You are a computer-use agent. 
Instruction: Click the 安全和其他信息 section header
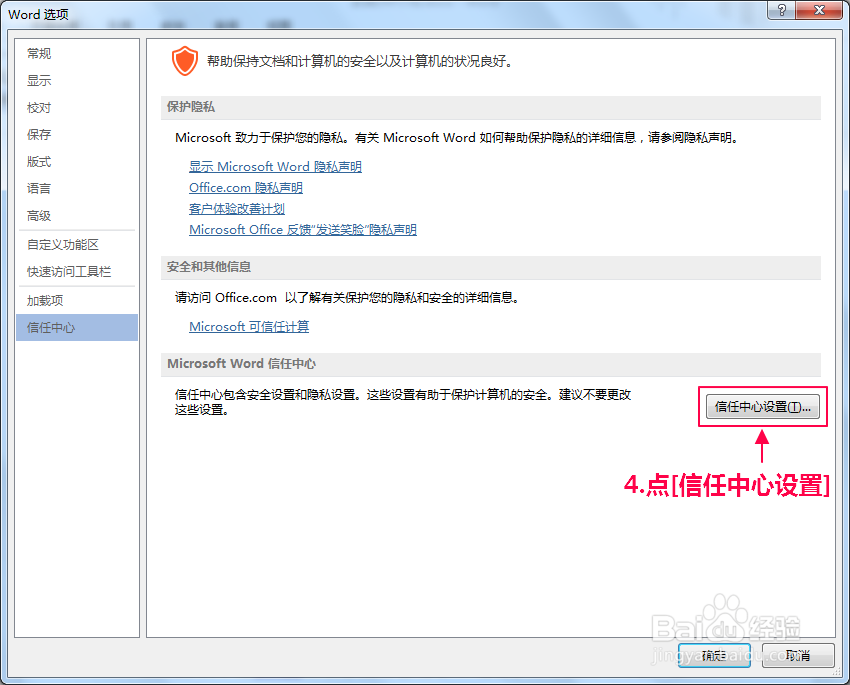click(491, 267)
